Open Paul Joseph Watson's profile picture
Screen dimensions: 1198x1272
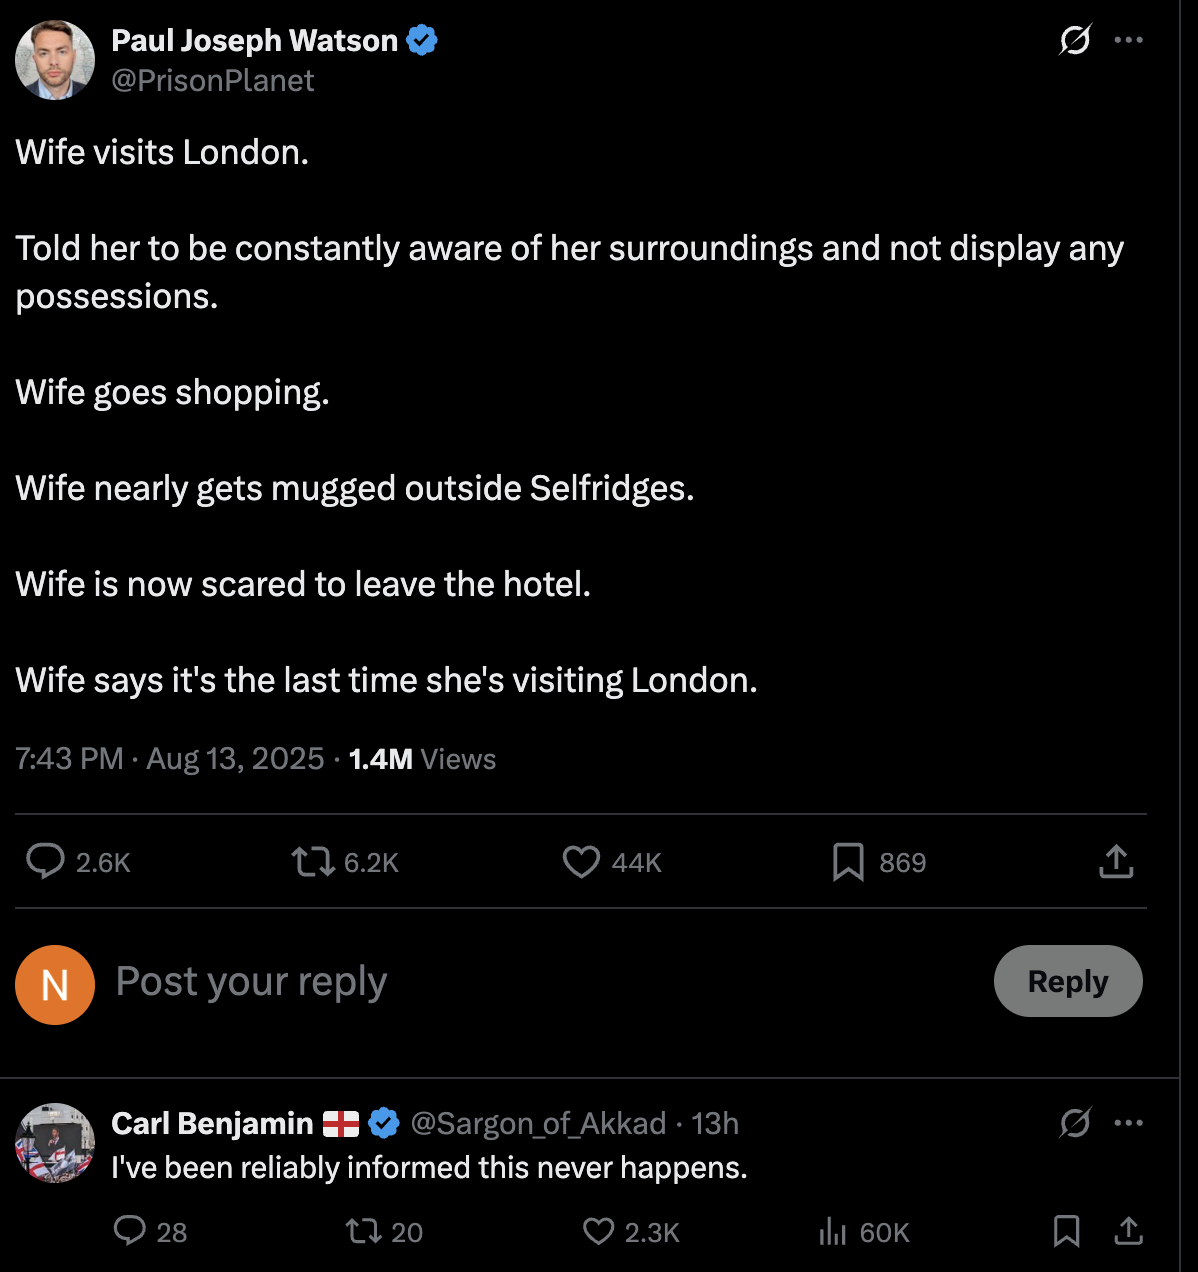tap(55, 60)
